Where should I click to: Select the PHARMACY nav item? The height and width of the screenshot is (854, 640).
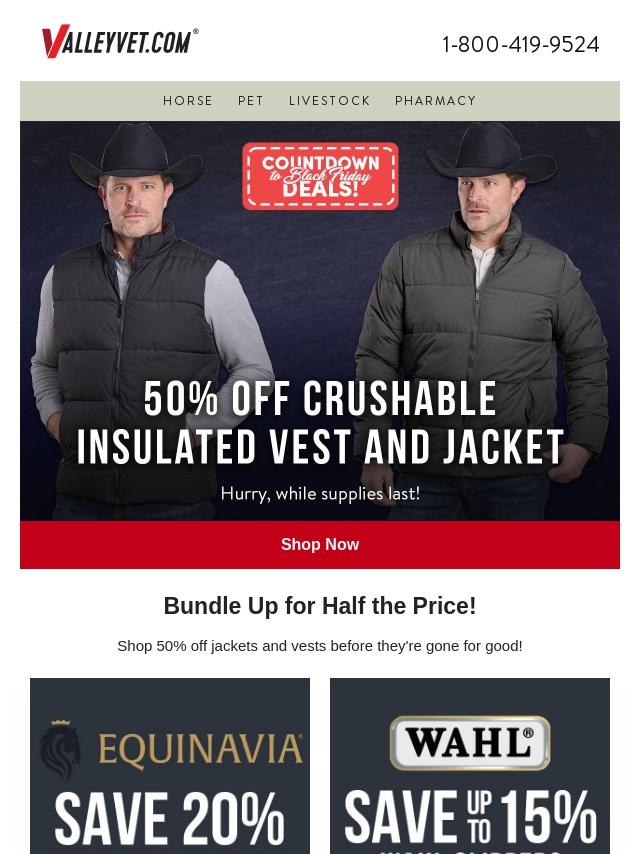435,101
